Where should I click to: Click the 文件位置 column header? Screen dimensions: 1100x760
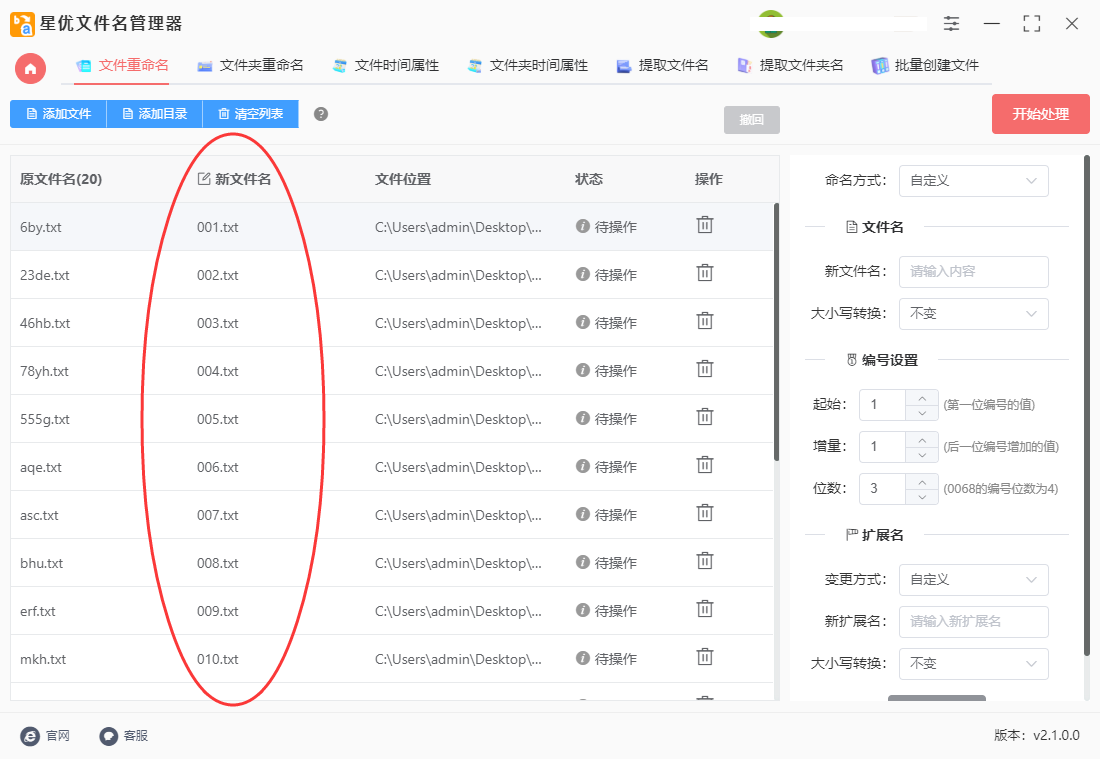point(403,180)
